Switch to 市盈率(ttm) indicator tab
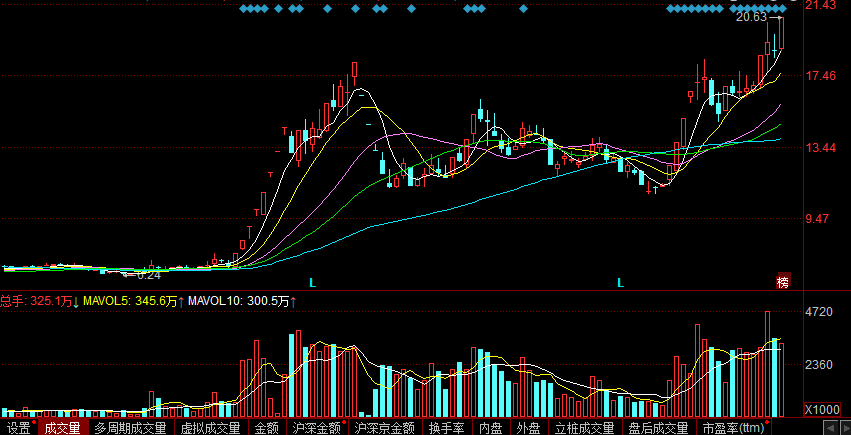Screen dimensions: 851x435 tap(734, 428)
